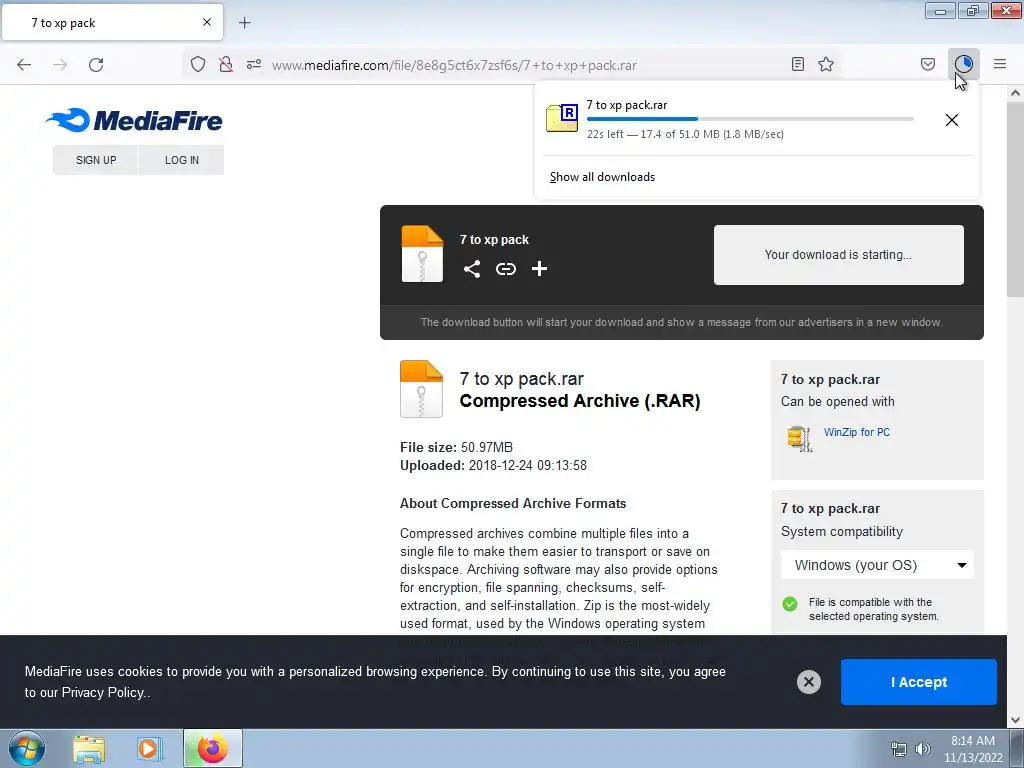Click the scrollbar down arrow

pos(1015,720)
